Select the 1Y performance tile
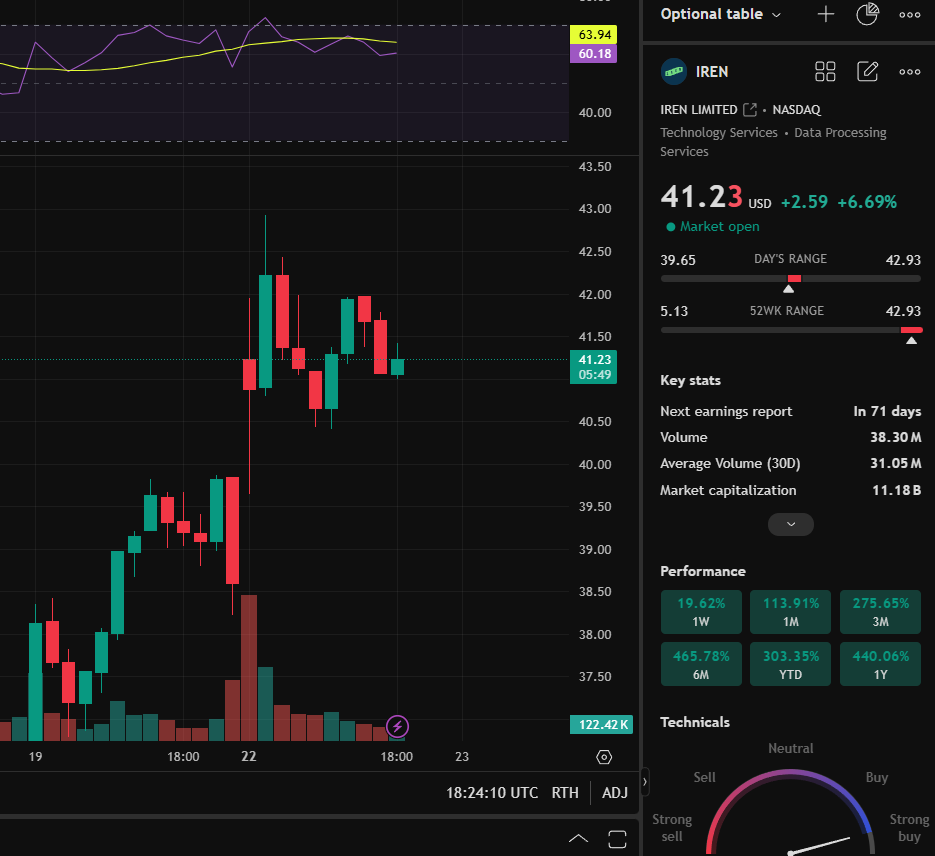Screen dimensions: 935x856 [x=880, y=664]
